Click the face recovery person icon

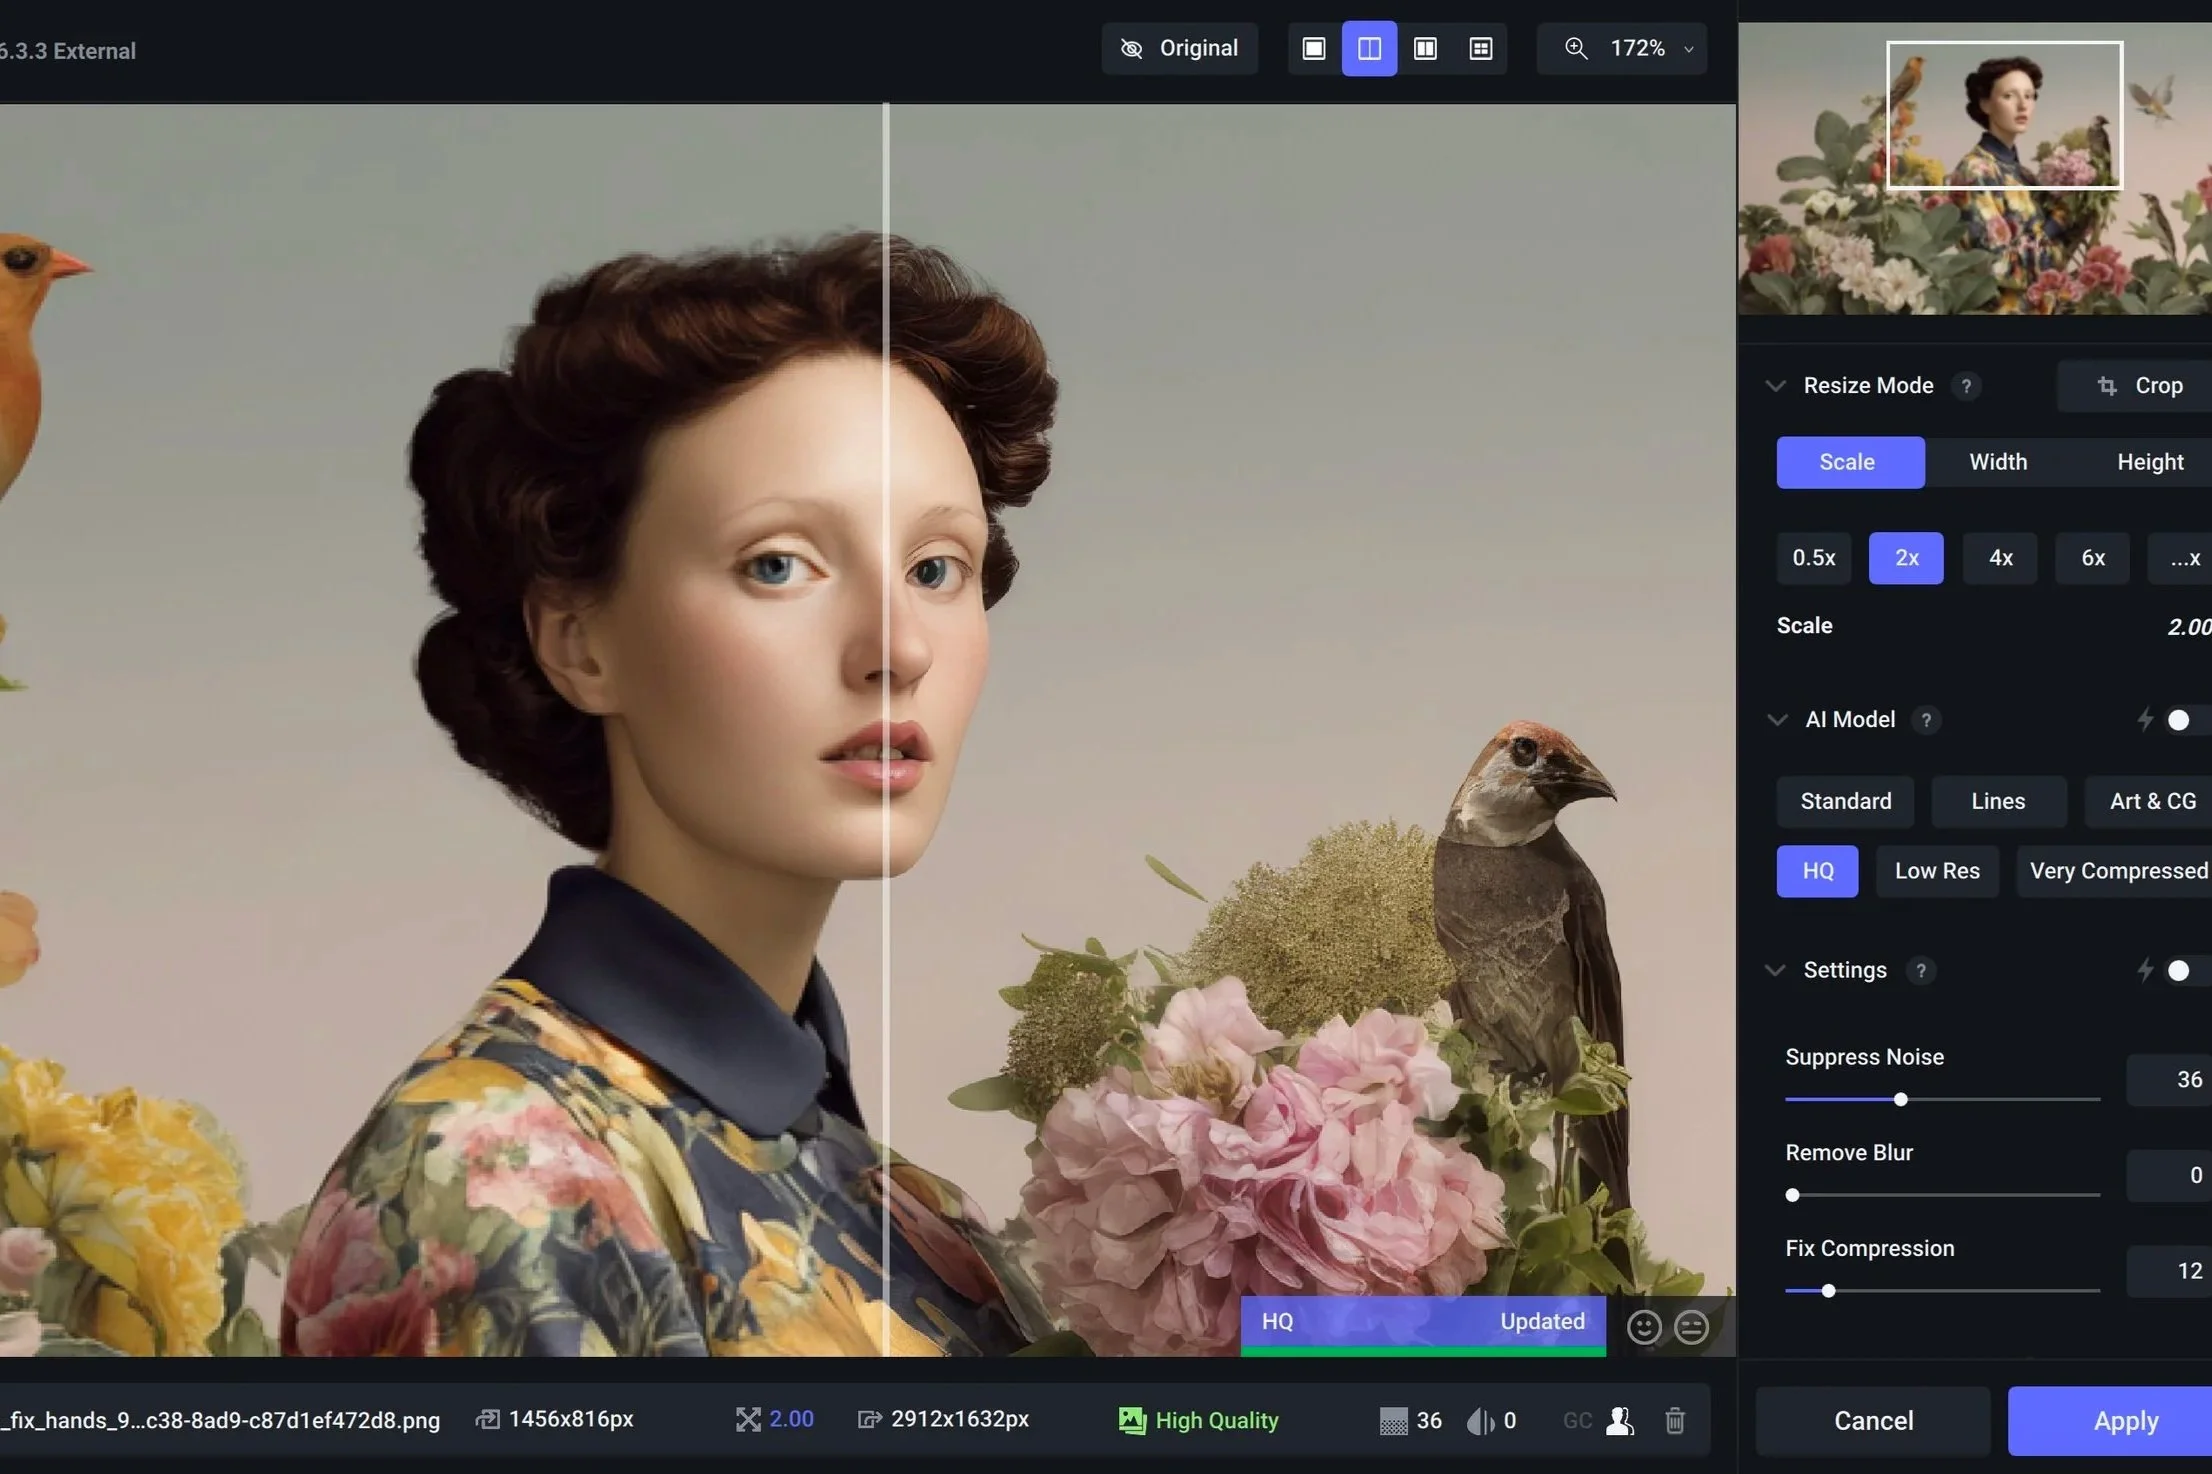pyautogui.click(x=1620, y=1420)
